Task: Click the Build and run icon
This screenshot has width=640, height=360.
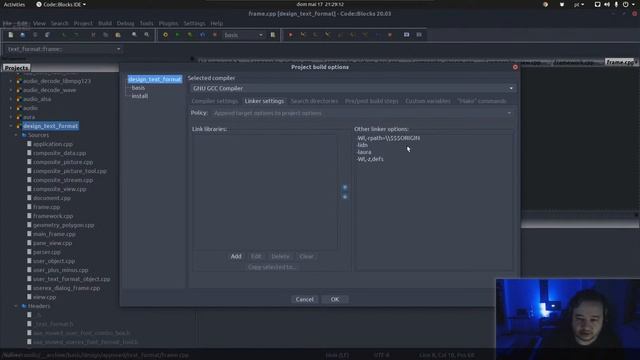Action: [x=190, y=35]
